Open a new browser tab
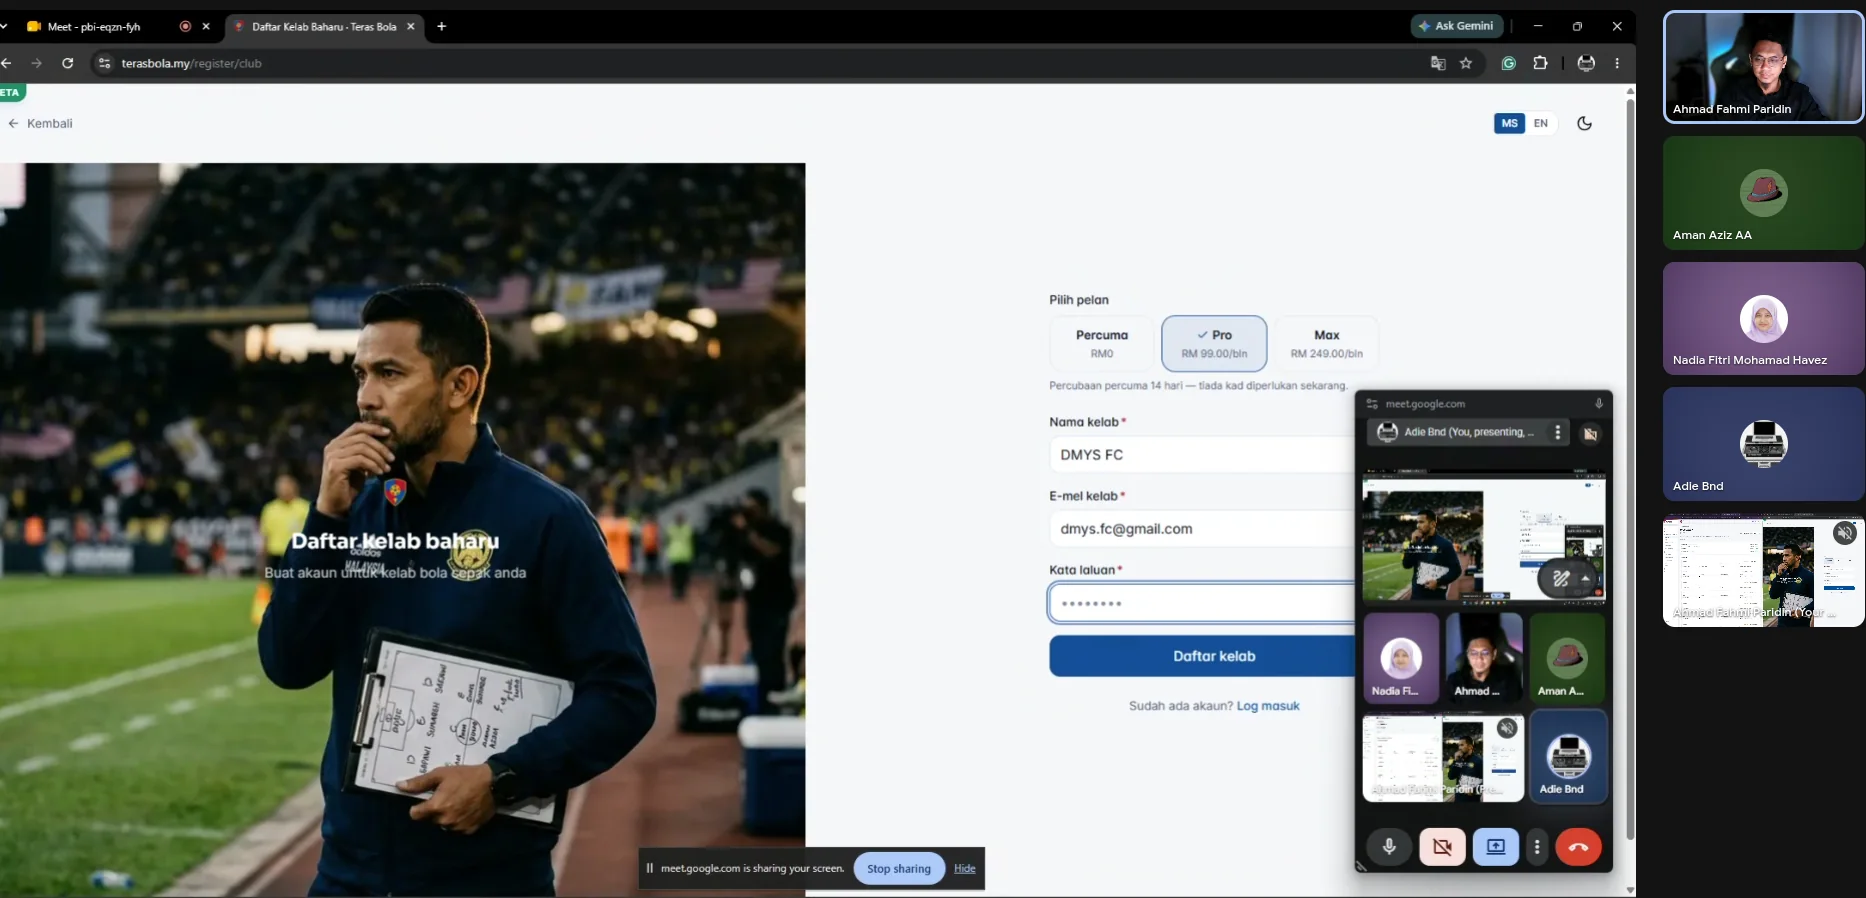 pyautogui.click(x=441, y=27)
